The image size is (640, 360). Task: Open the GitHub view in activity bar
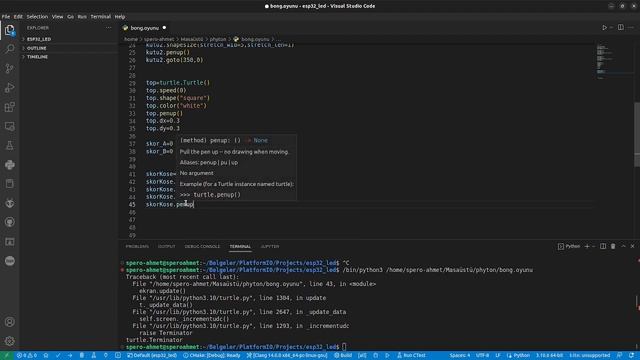(9, 222)
